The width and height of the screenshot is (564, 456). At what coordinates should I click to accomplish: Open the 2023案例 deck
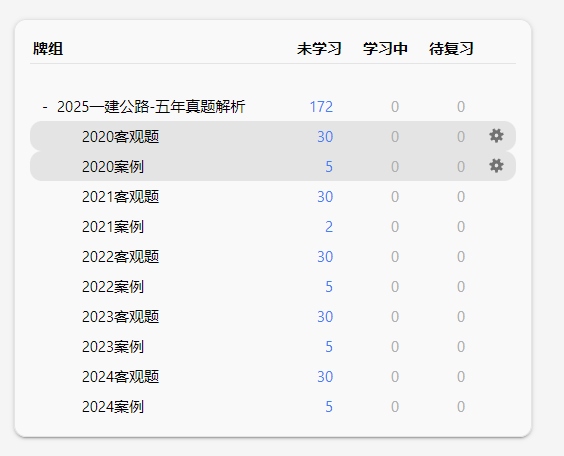point(113,347)
